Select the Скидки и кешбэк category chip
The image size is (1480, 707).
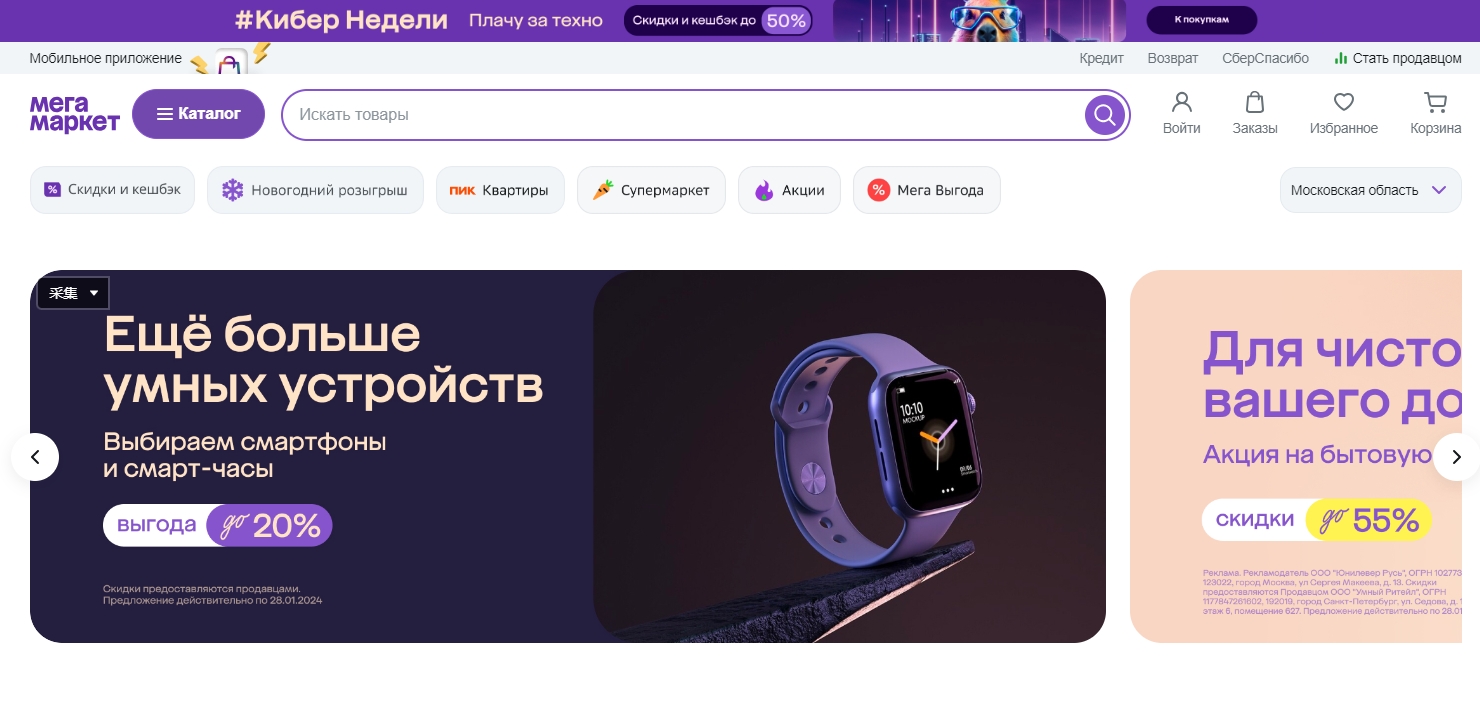pos(112,190)
